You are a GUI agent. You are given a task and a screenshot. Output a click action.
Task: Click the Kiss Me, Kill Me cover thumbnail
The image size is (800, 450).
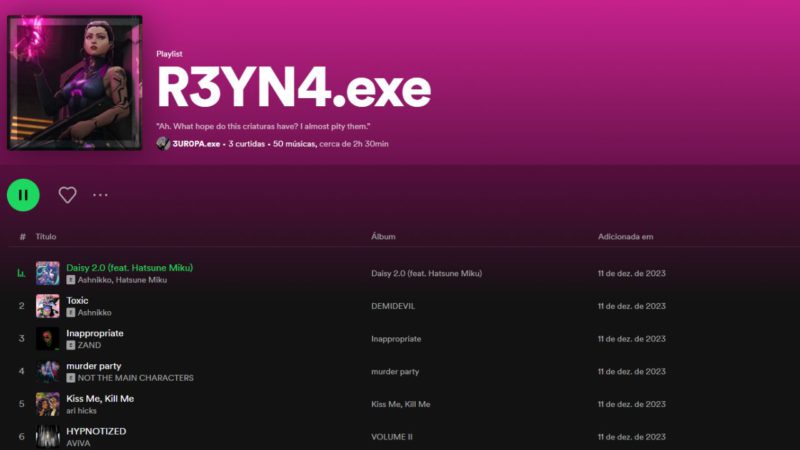pos(47,404)
